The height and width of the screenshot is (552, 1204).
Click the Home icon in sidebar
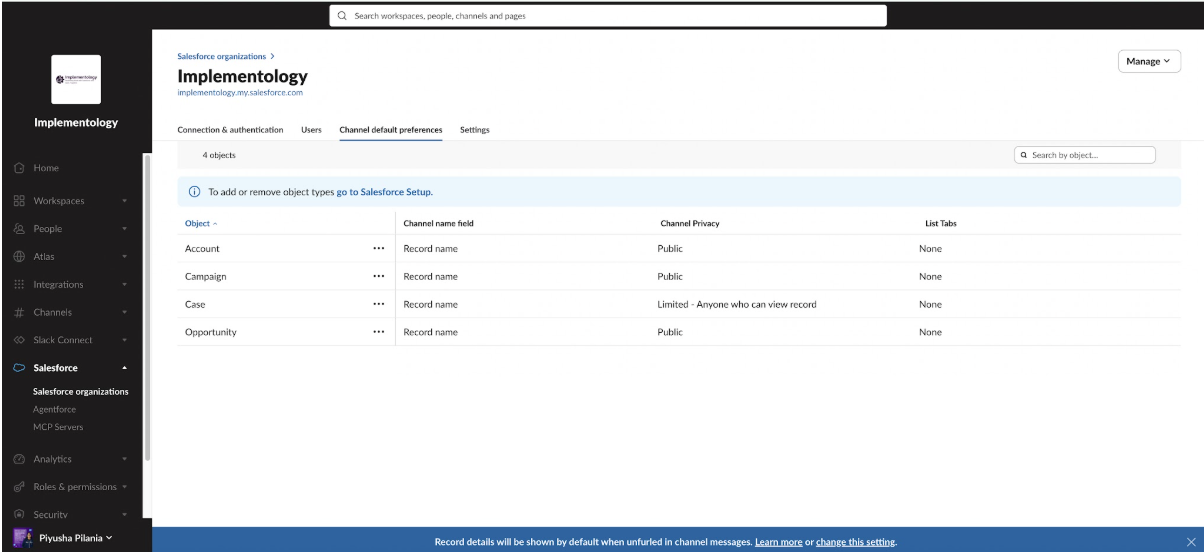click(20, 168)
